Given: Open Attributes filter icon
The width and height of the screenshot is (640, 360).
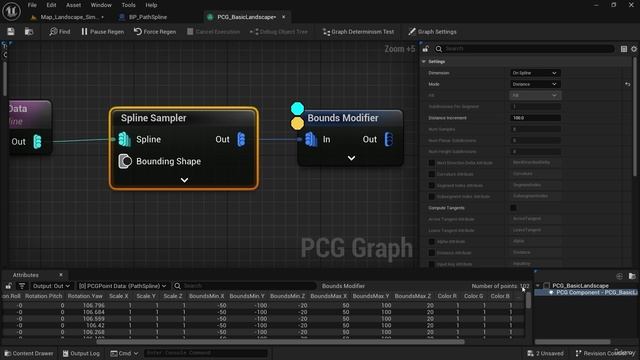Looking at the screenshot, I should 22,286.
